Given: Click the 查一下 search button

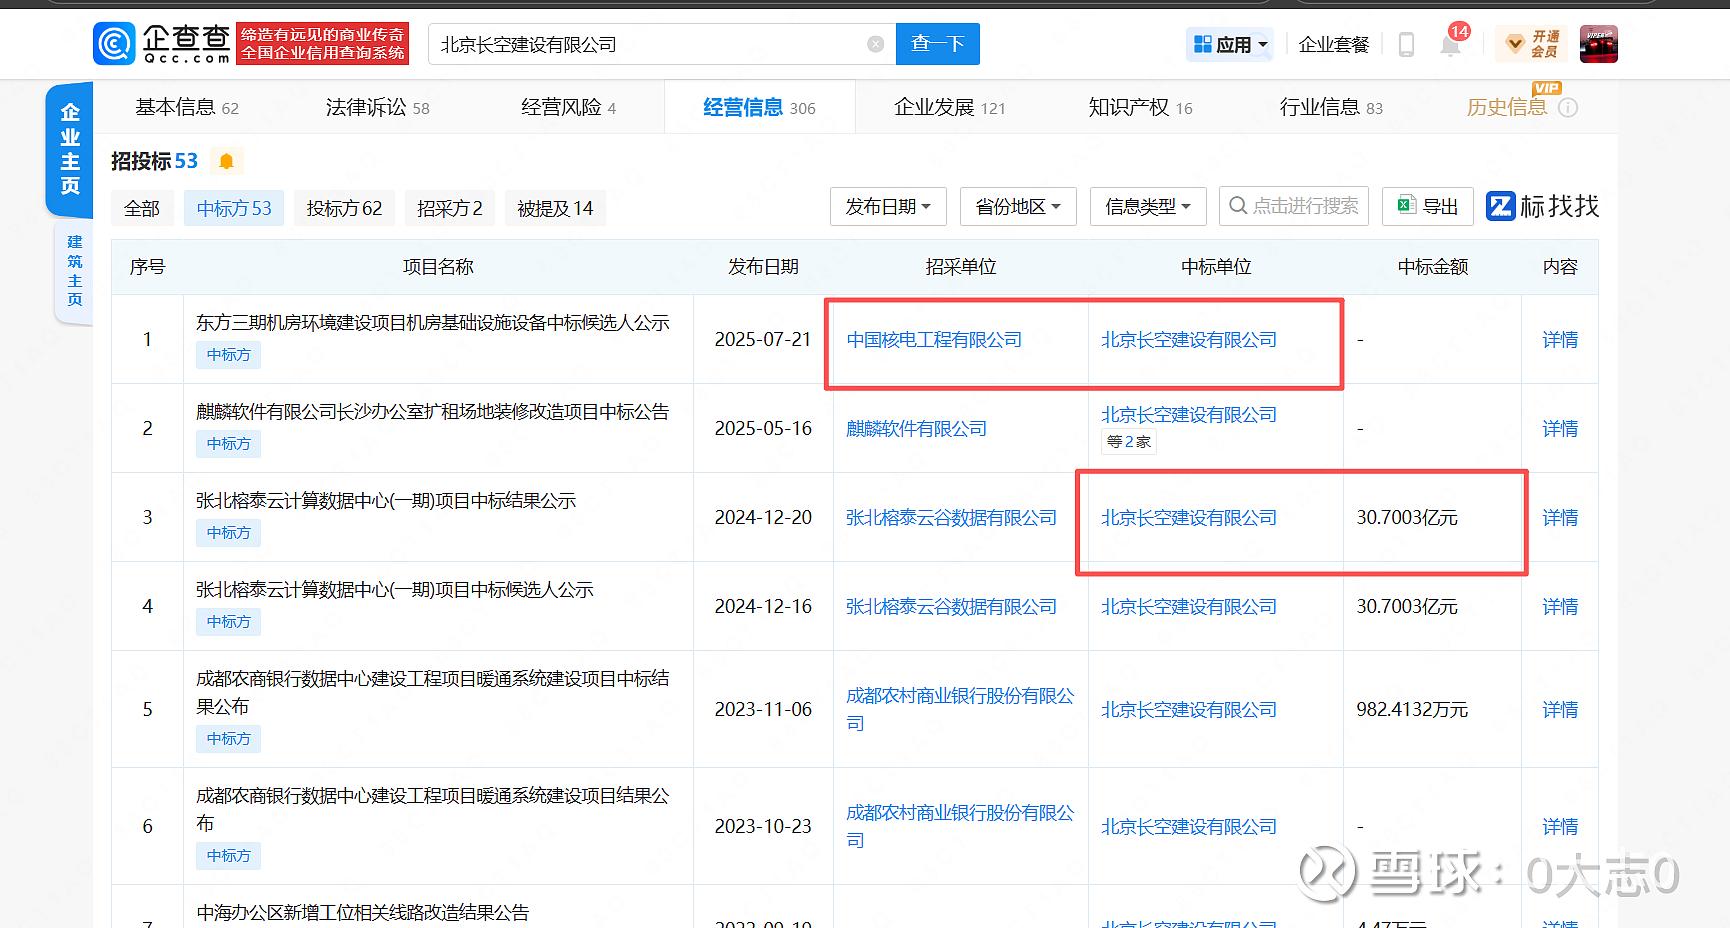Looking at the screenshot, I should click(x=938, y=44).
